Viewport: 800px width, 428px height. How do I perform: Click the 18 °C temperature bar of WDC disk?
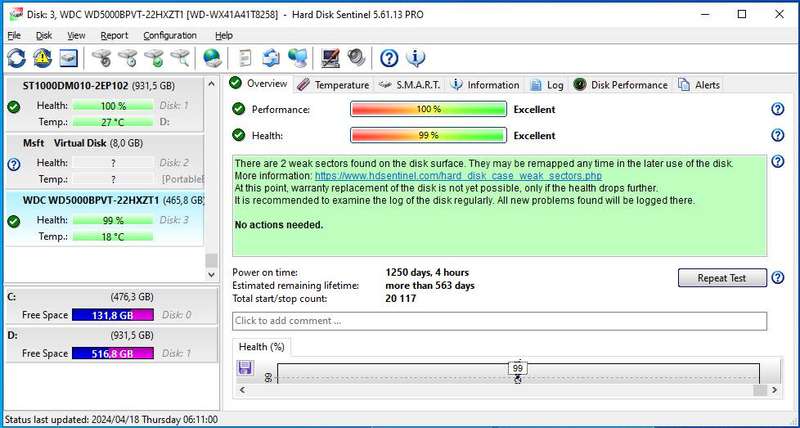(113, 237)
